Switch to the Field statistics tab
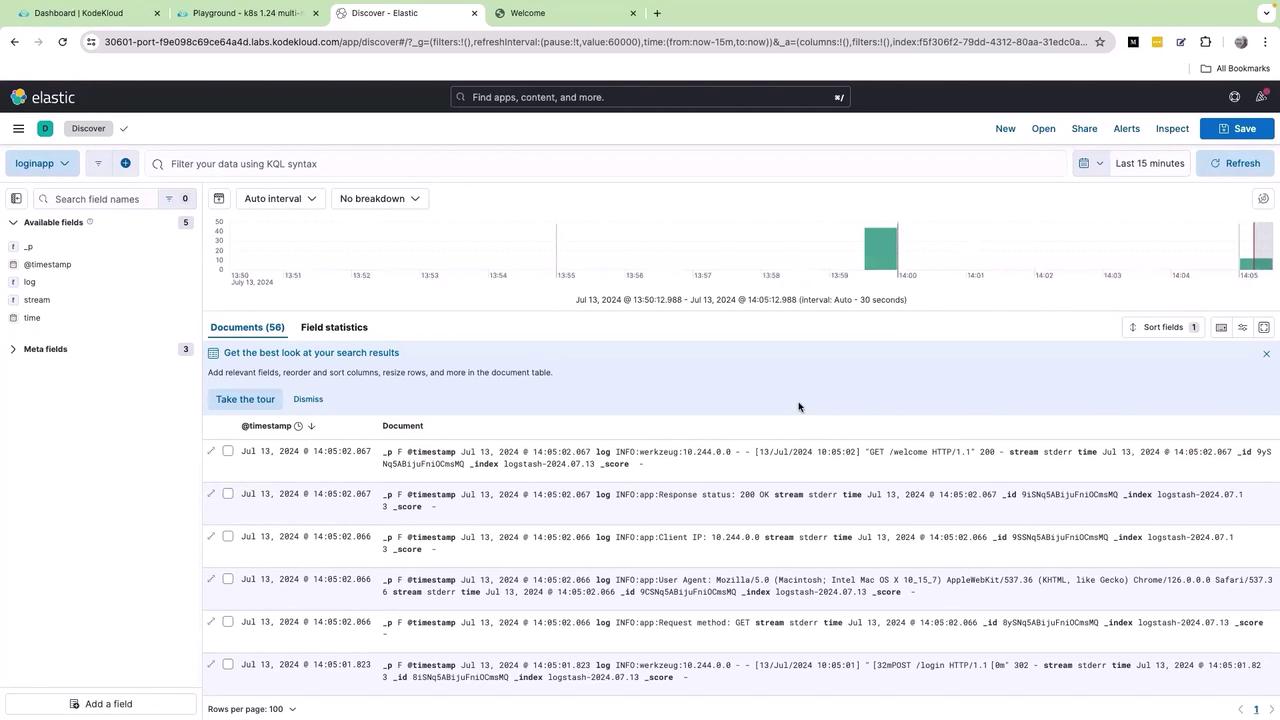This screenshot has width=1280, height=720. pyautogui.click(x=334, y=327)
